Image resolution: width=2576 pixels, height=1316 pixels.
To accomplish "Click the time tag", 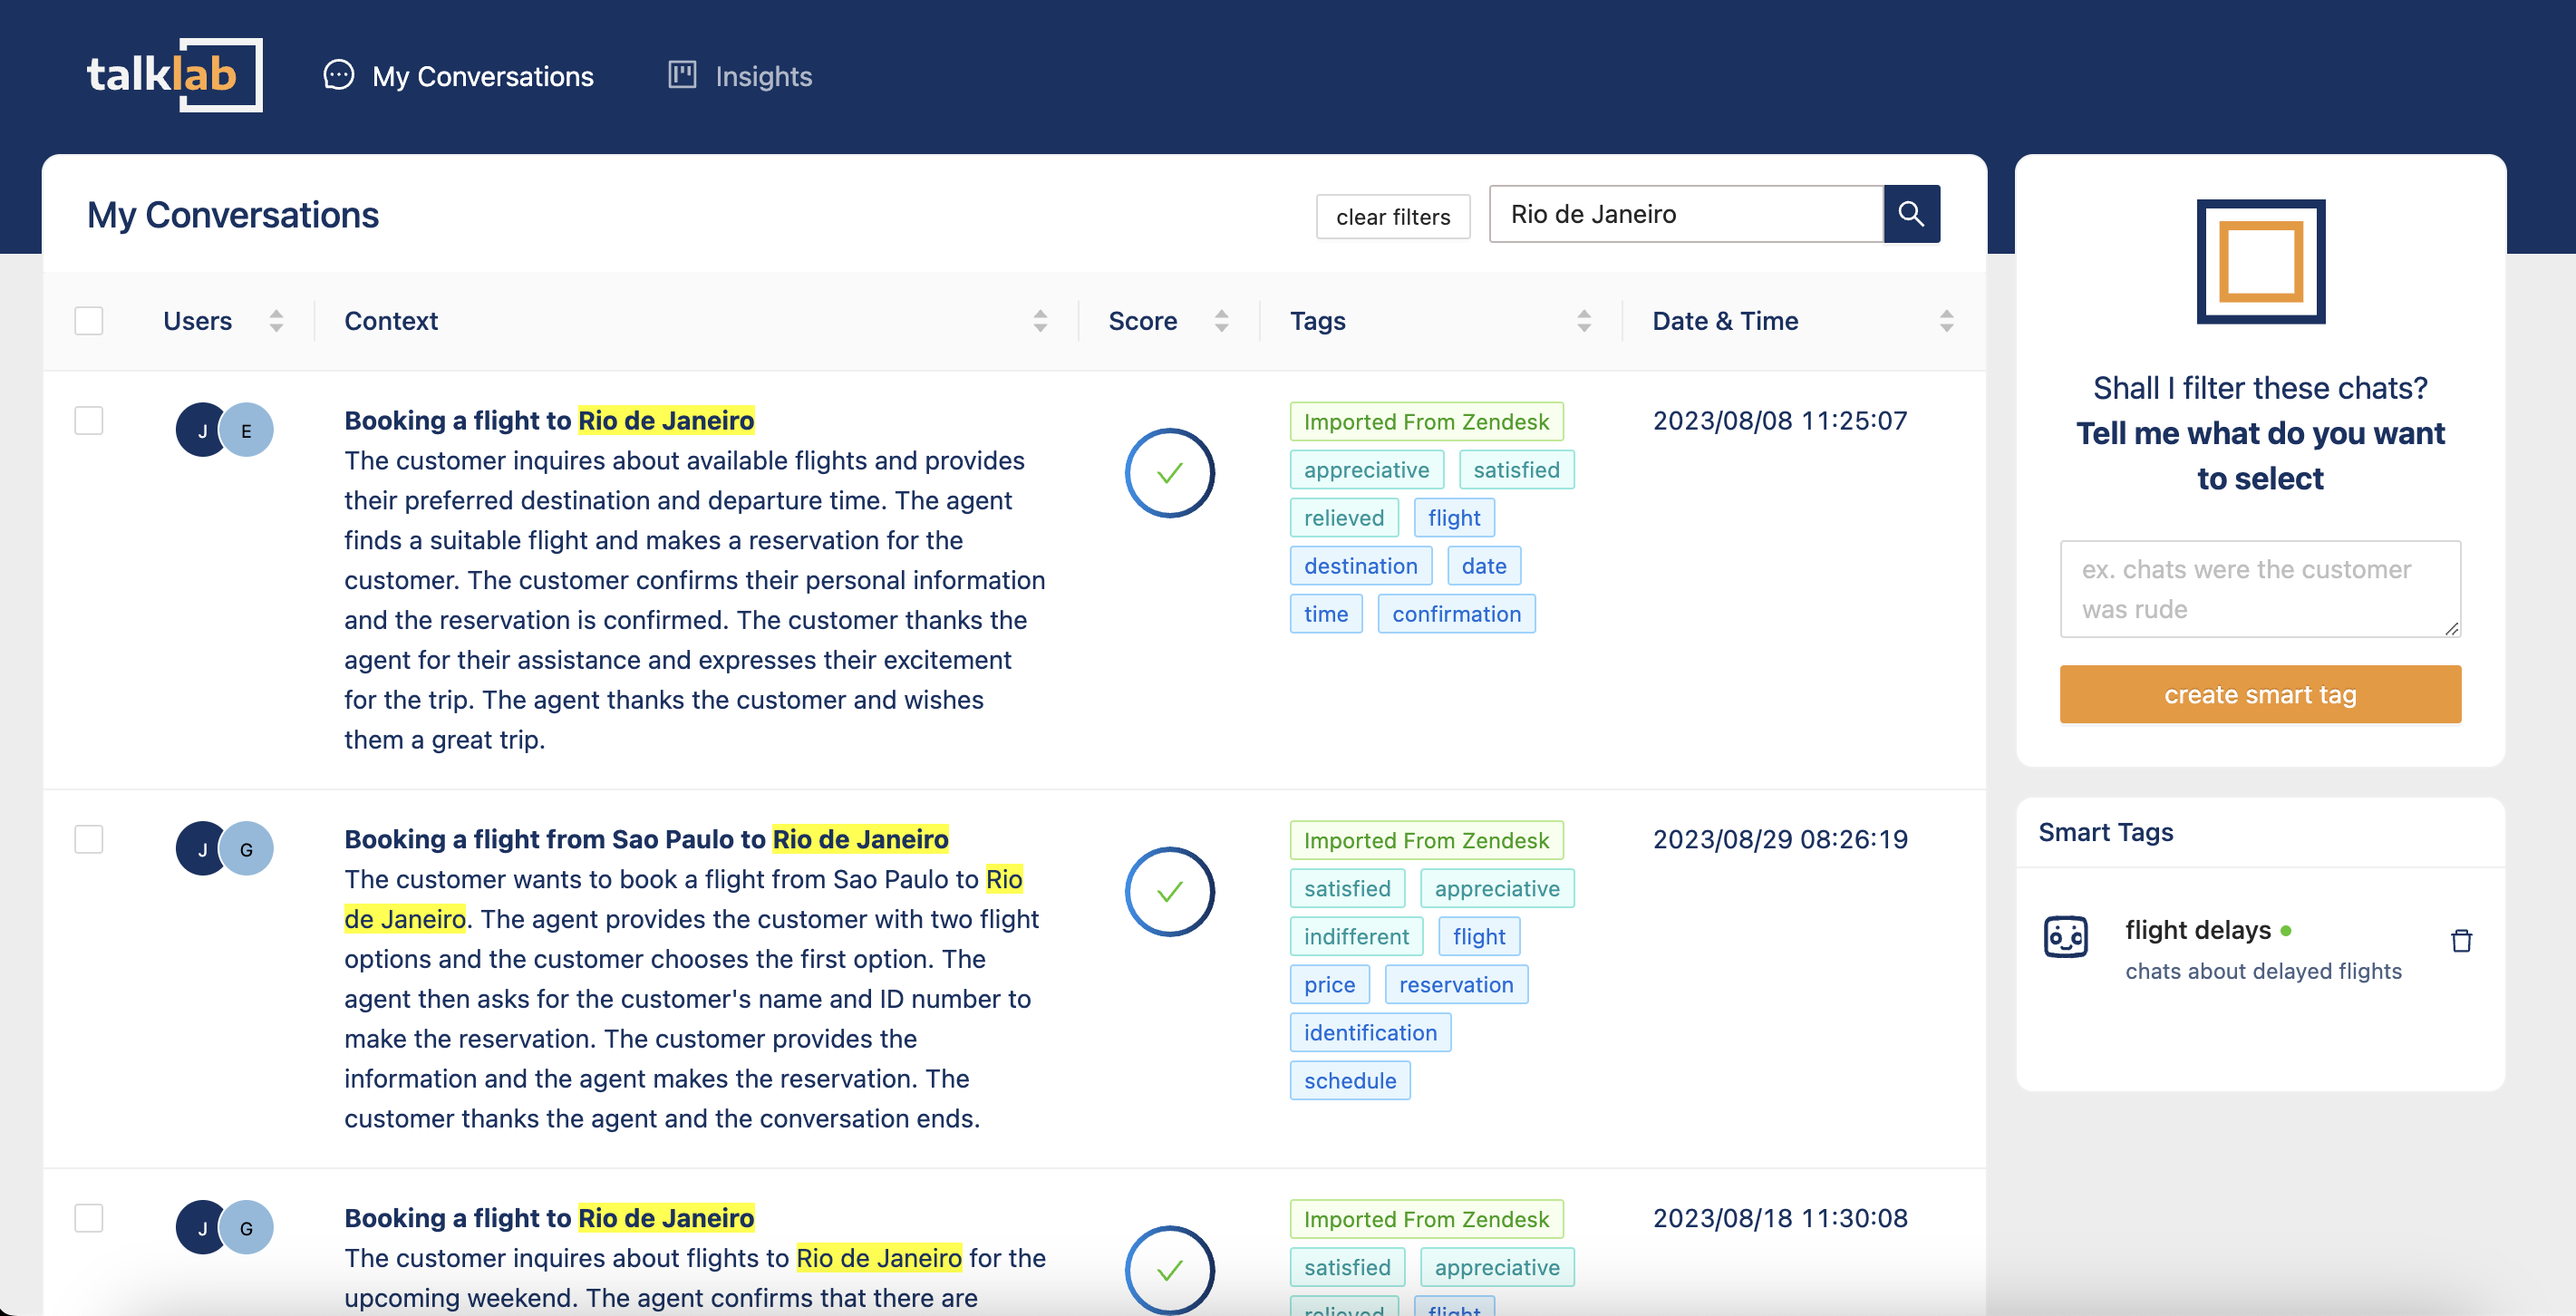I will [x=1326, y=614].
